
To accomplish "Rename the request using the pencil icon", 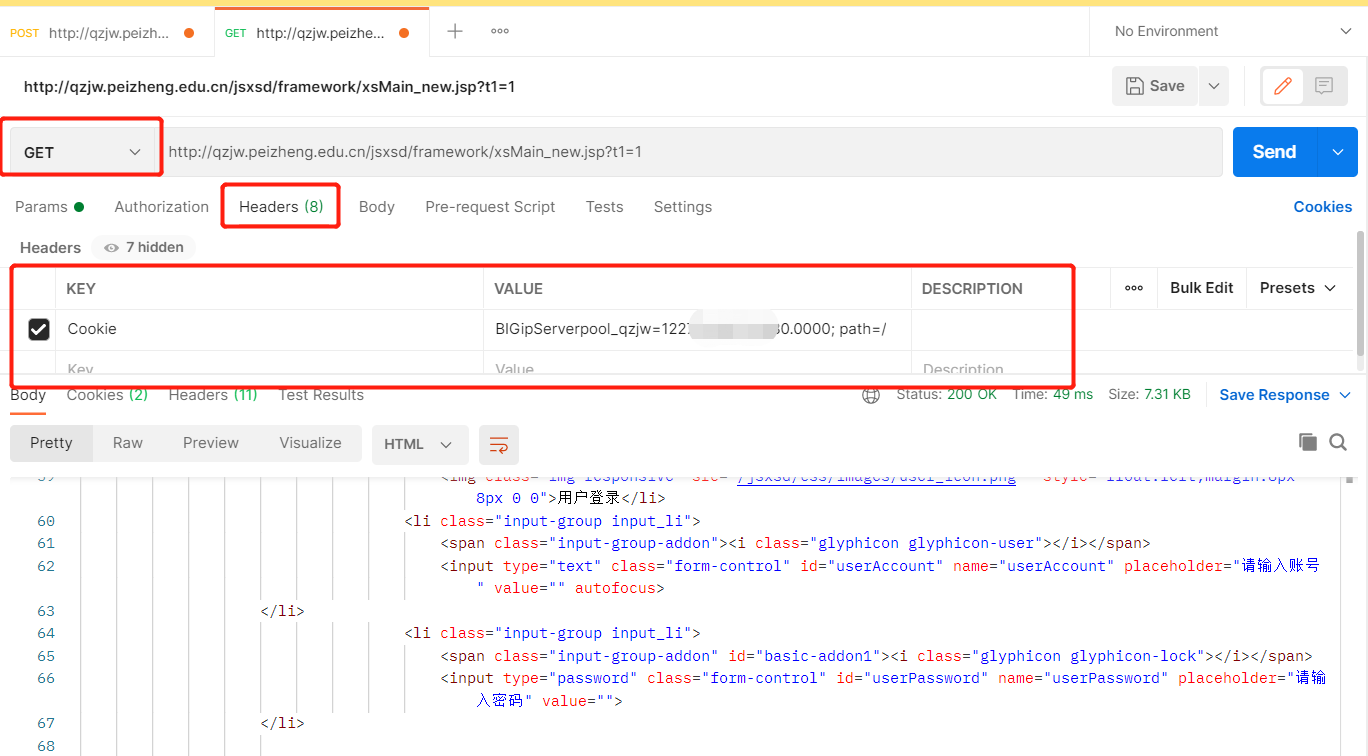I will click(1282, 86).
